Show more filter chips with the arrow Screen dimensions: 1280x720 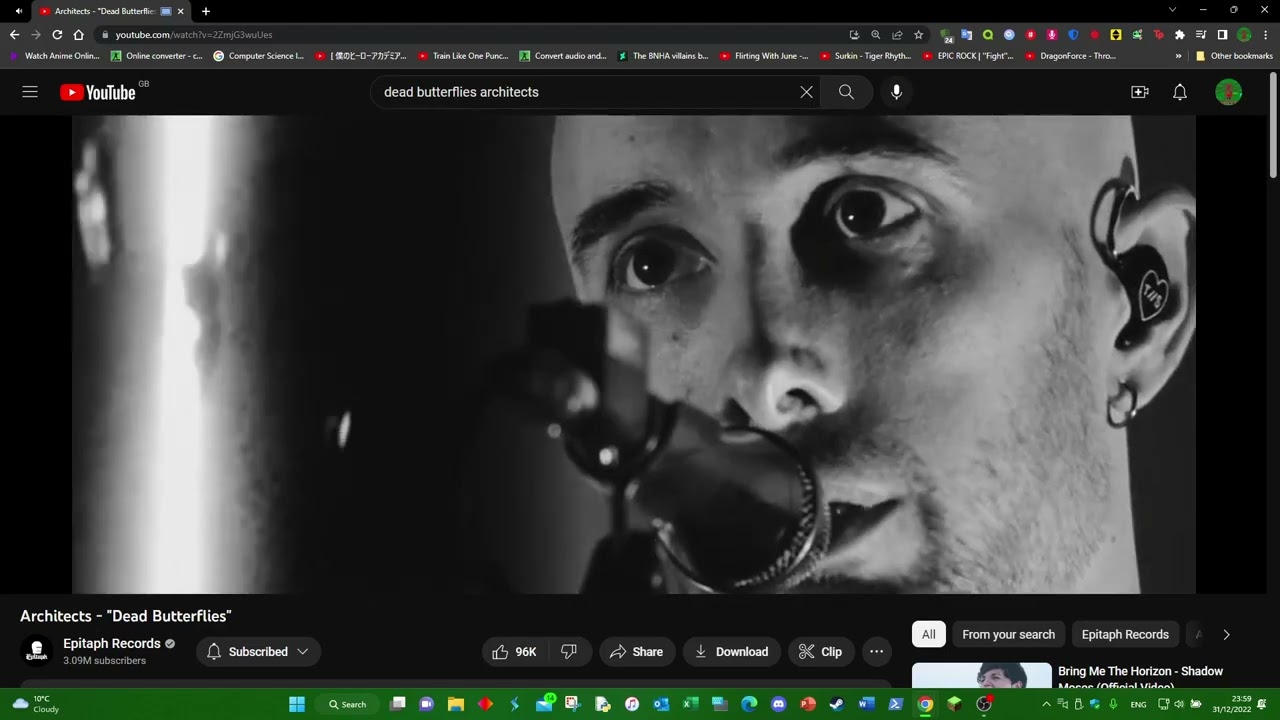click(1226, 635)
